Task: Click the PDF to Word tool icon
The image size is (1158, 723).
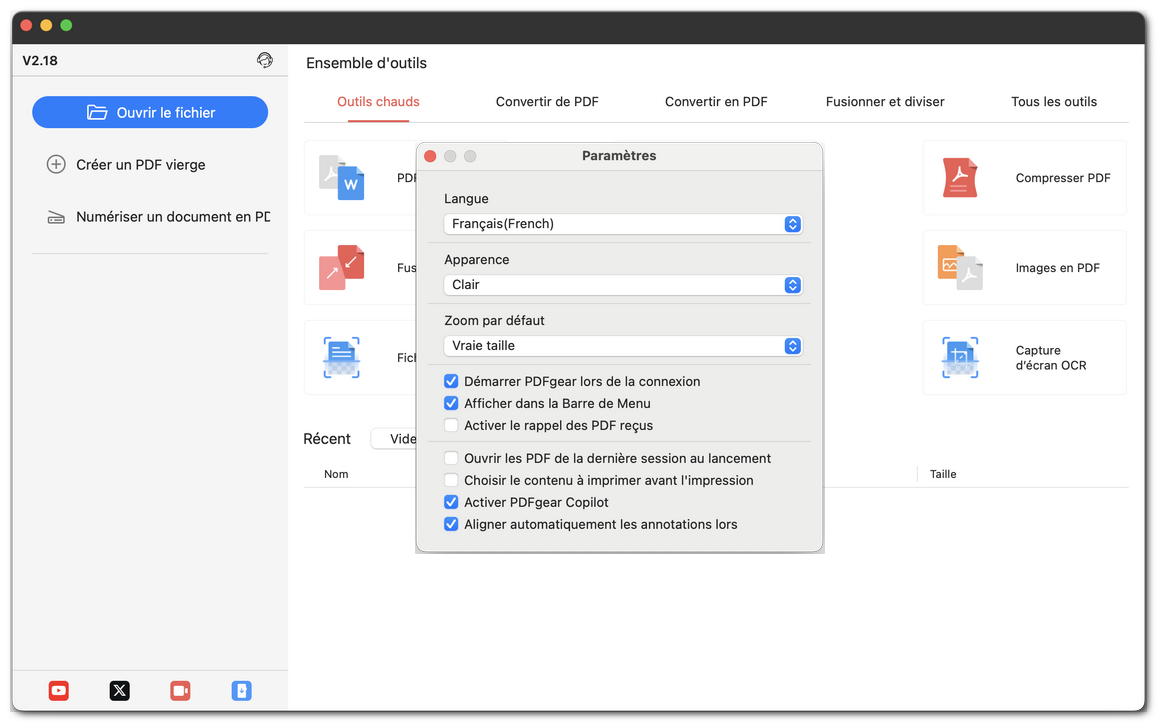Action: pos(341,178)
